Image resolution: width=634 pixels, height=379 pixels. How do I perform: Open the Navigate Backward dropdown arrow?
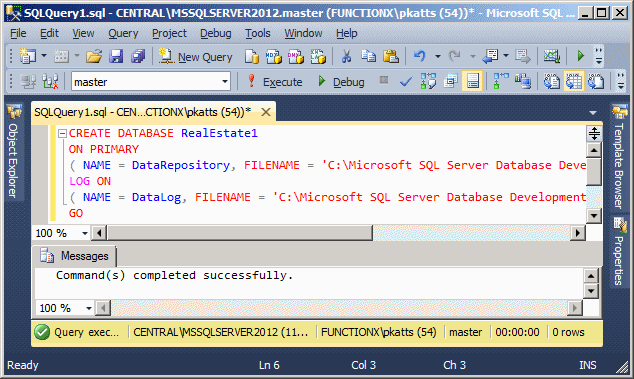click(x=506, y=56)
